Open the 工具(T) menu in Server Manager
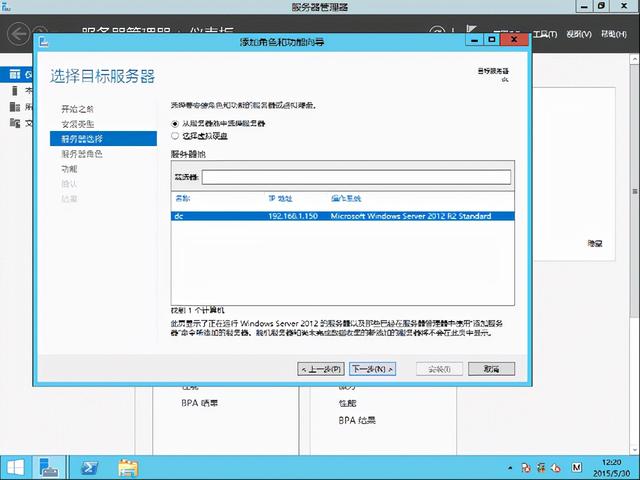The height and width of the screenshot is (480, 640). click(545, 34)
